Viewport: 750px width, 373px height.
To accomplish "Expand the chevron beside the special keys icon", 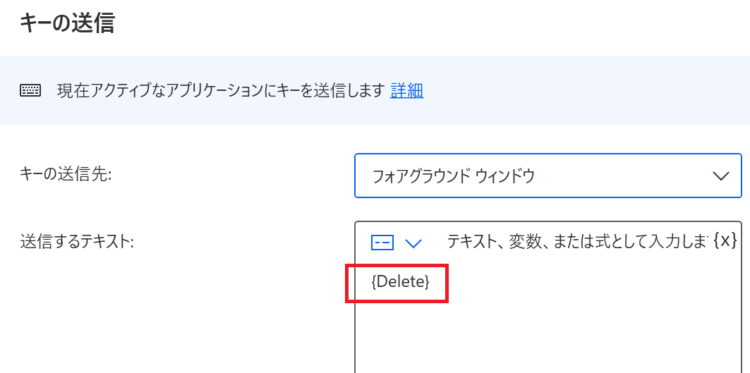I will (x=413, y=243).
